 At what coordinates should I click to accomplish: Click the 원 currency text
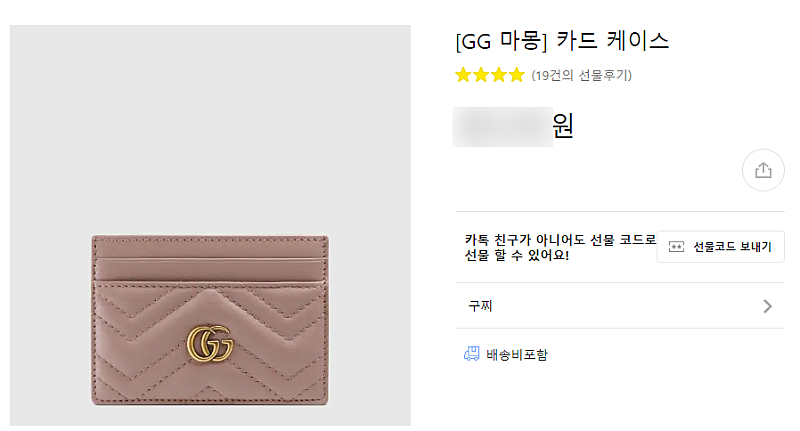click(x=563, y=126)
